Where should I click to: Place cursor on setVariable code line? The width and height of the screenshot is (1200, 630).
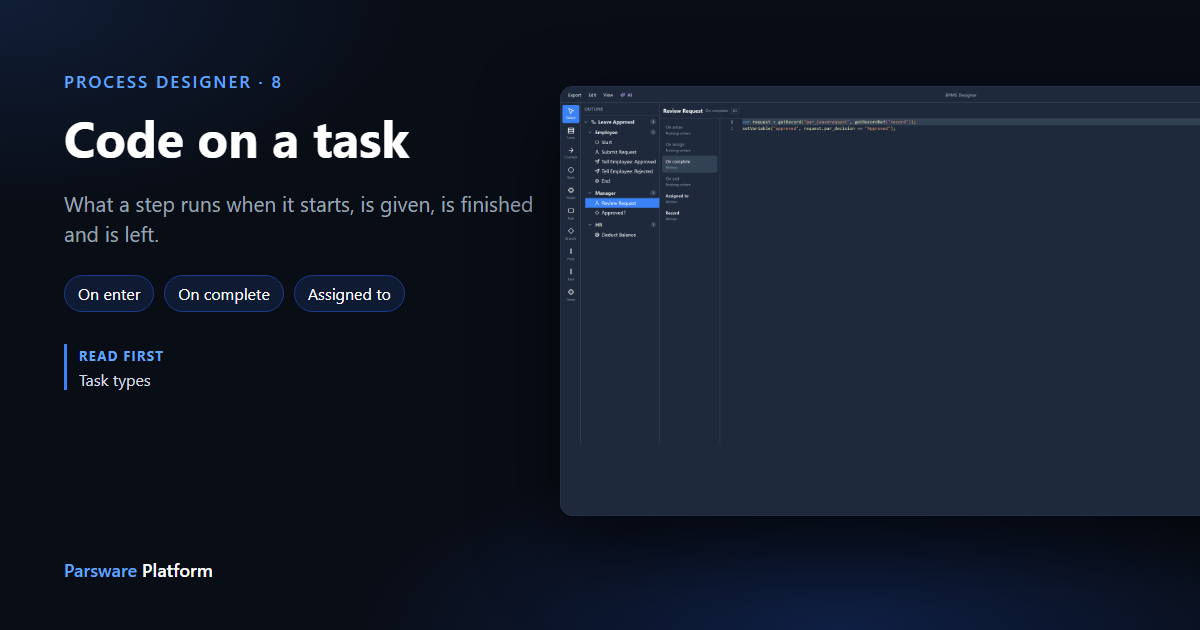tap(819, 128)
